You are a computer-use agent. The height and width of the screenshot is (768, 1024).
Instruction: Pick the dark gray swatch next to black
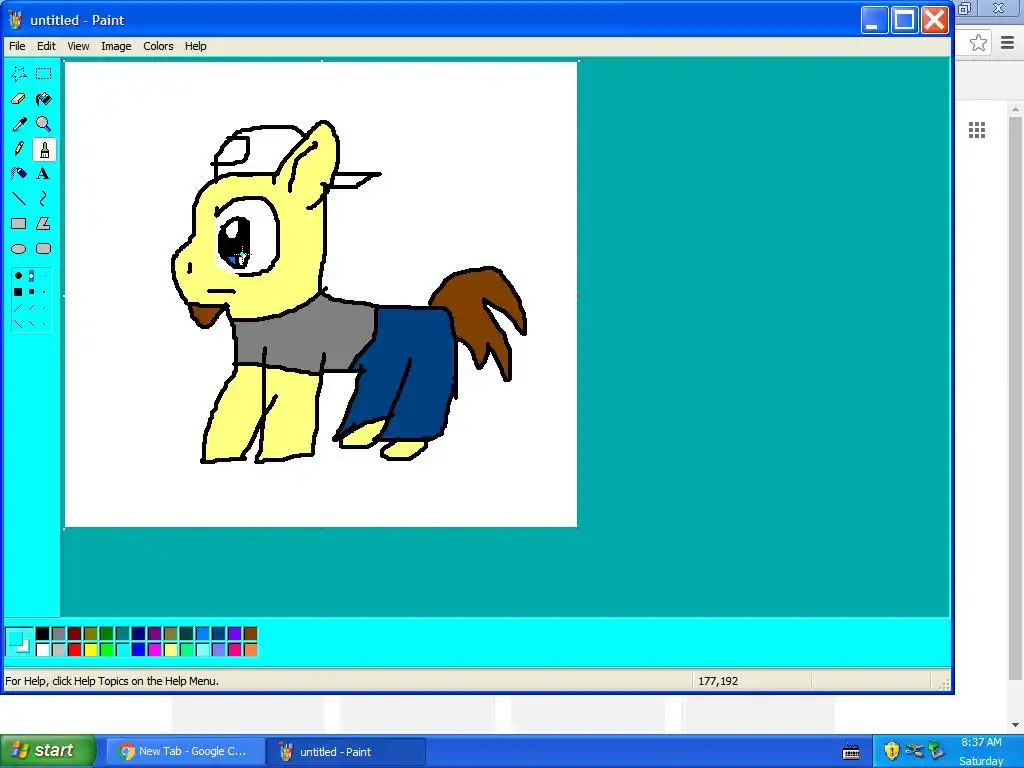pyautogui.click(x=58, y=633)
